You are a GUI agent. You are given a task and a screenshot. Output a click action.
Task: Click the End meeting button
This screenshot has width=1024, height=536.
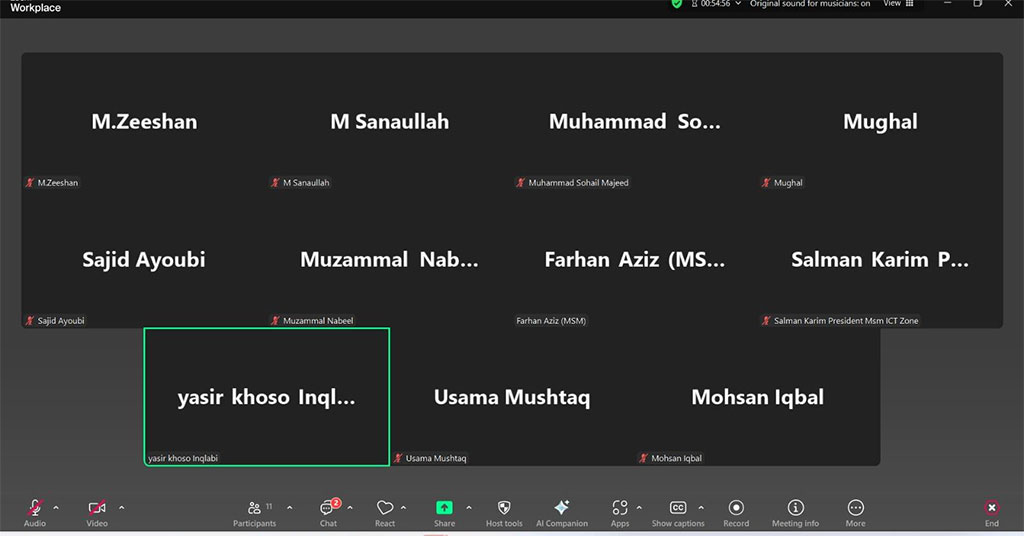coord(991,510)
